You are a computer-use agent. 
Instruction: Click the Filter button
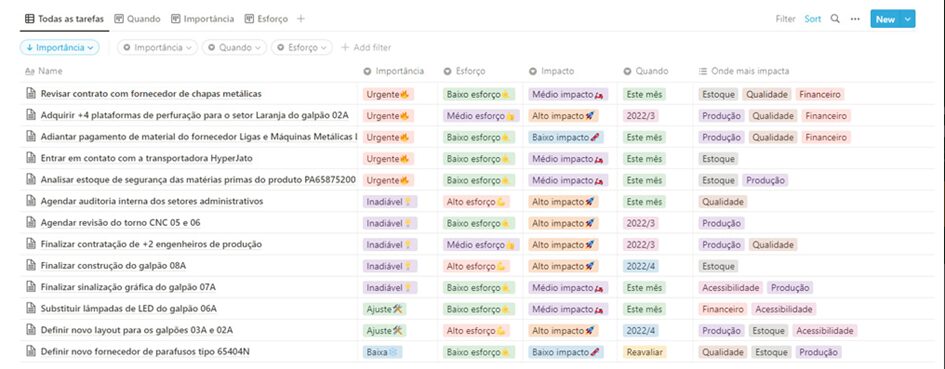tap(785, 19)
